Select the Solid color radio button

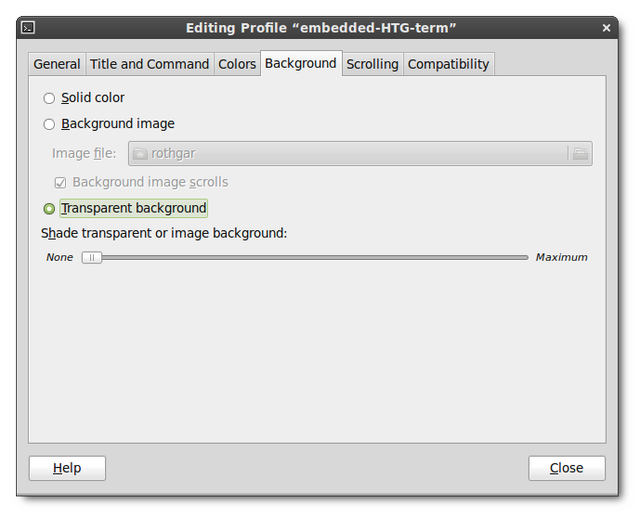[49, 98]
